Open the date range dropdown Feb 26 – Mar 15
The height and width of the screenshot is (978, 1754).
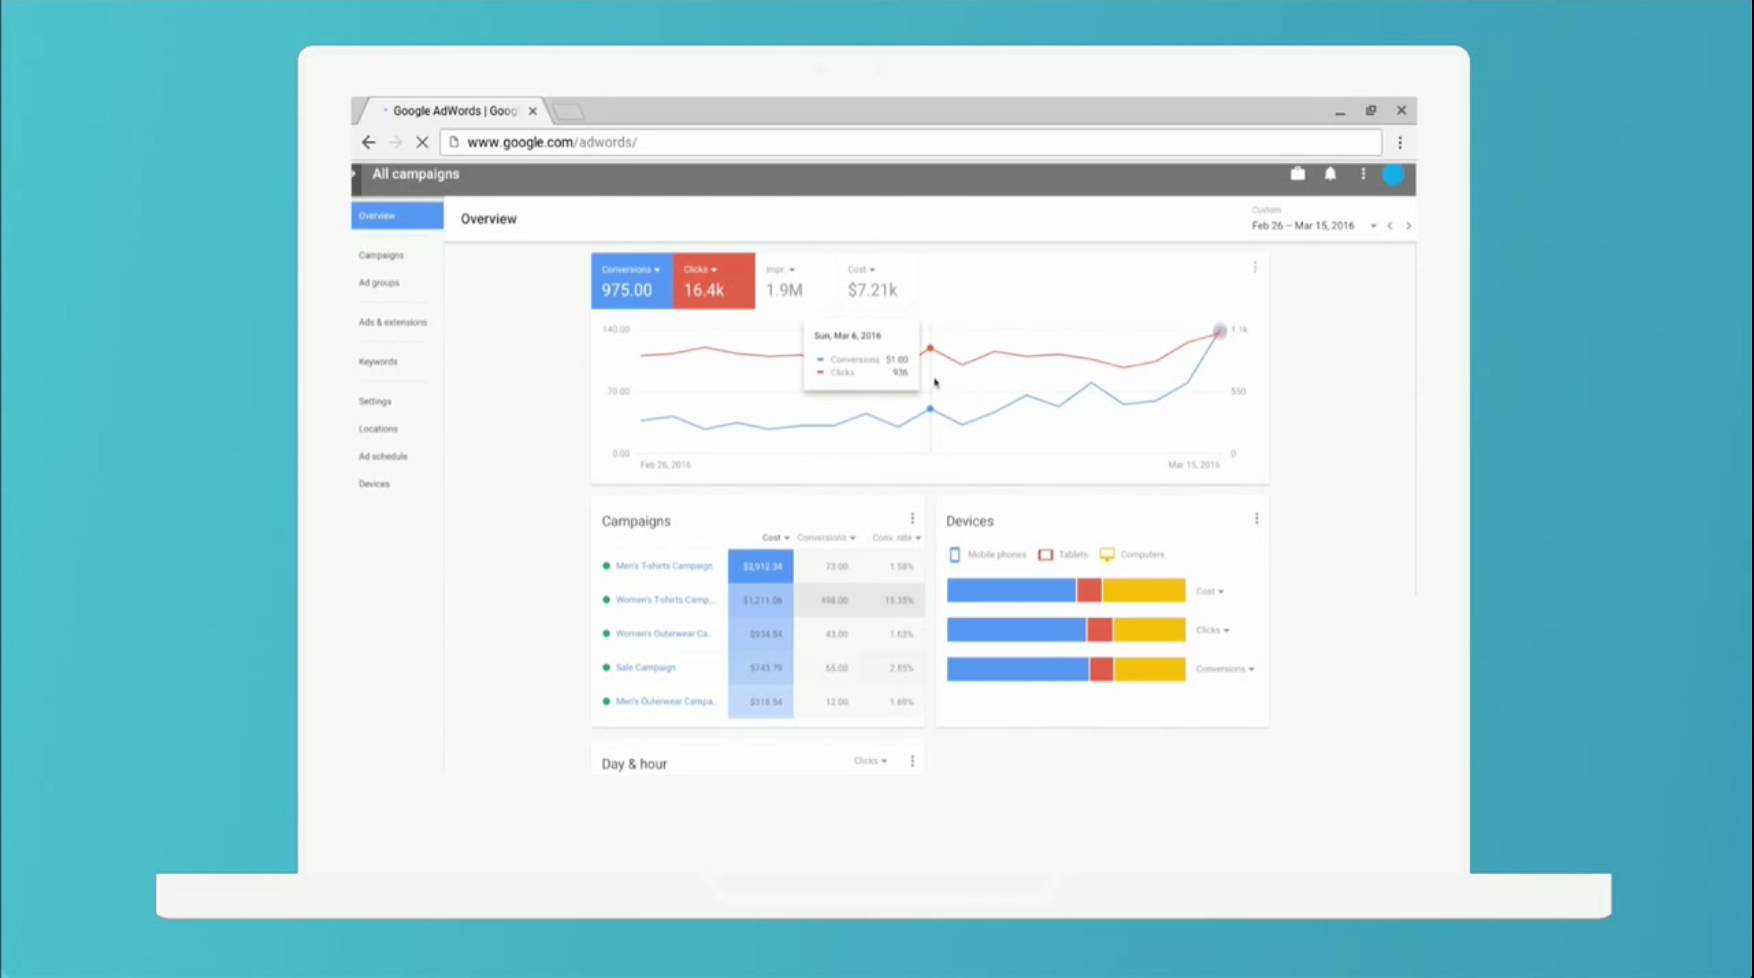pyautogui.click(x=1313, y=226)
